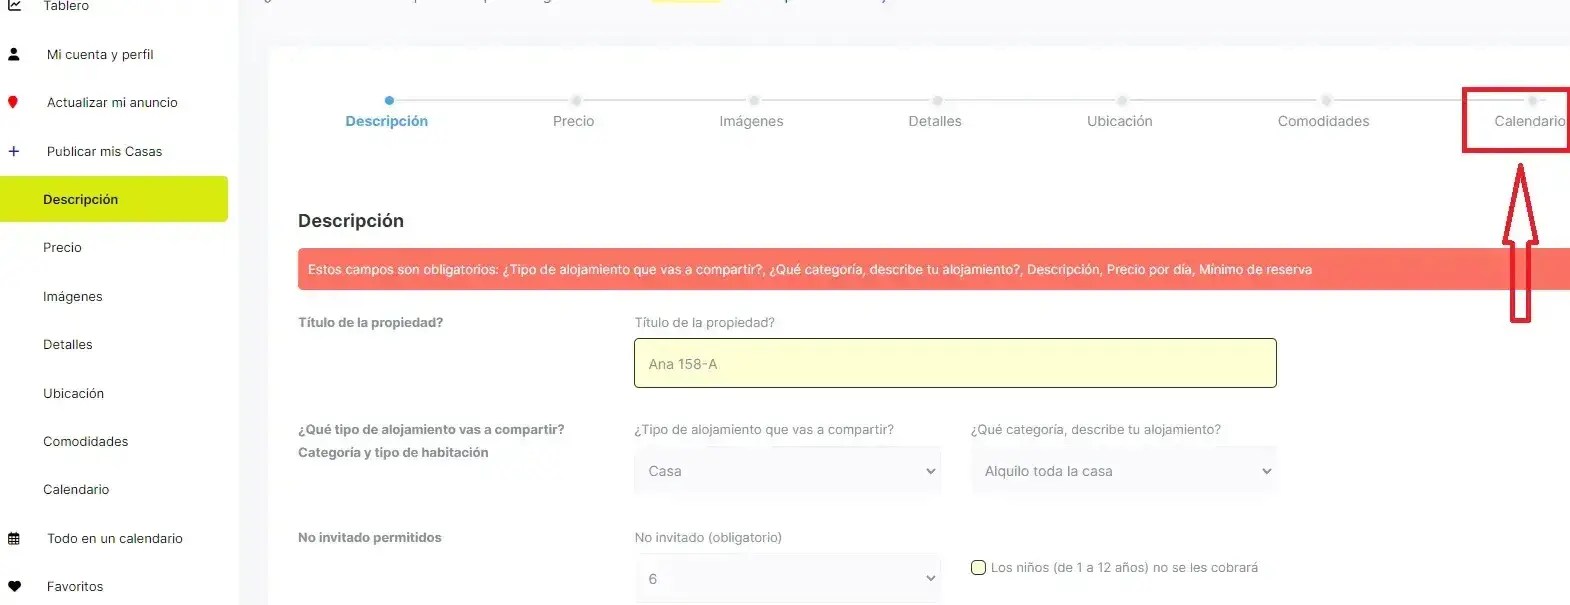Click the No invitado permitidos label

370,538
